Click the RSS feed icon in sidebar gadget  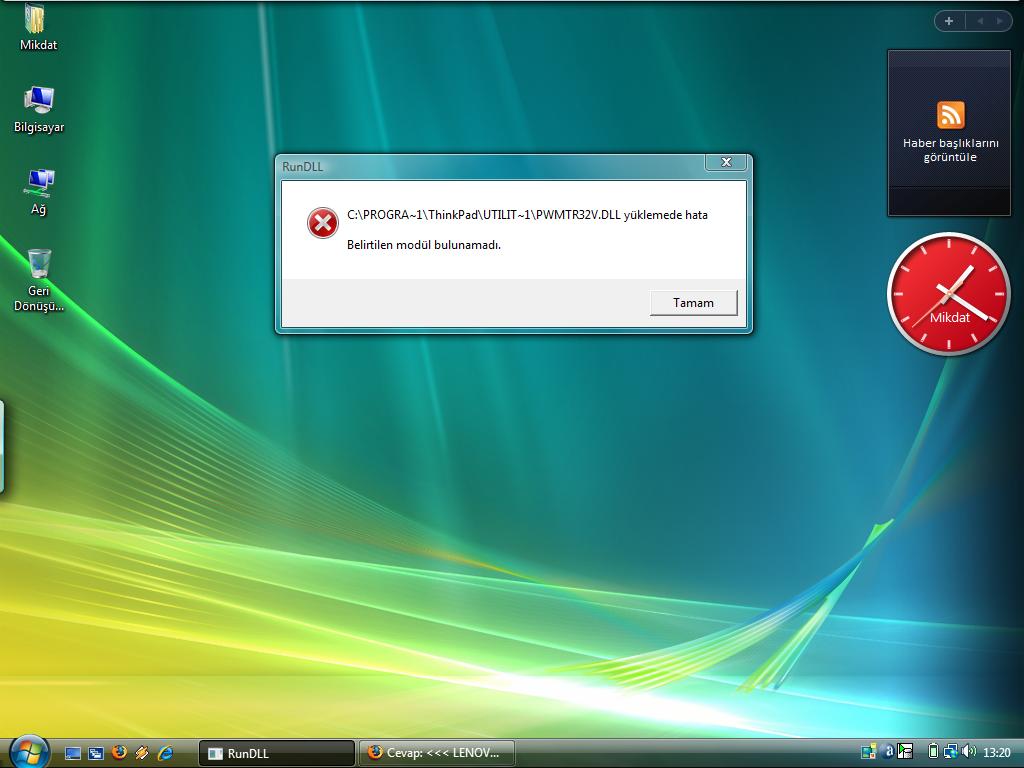950,116
